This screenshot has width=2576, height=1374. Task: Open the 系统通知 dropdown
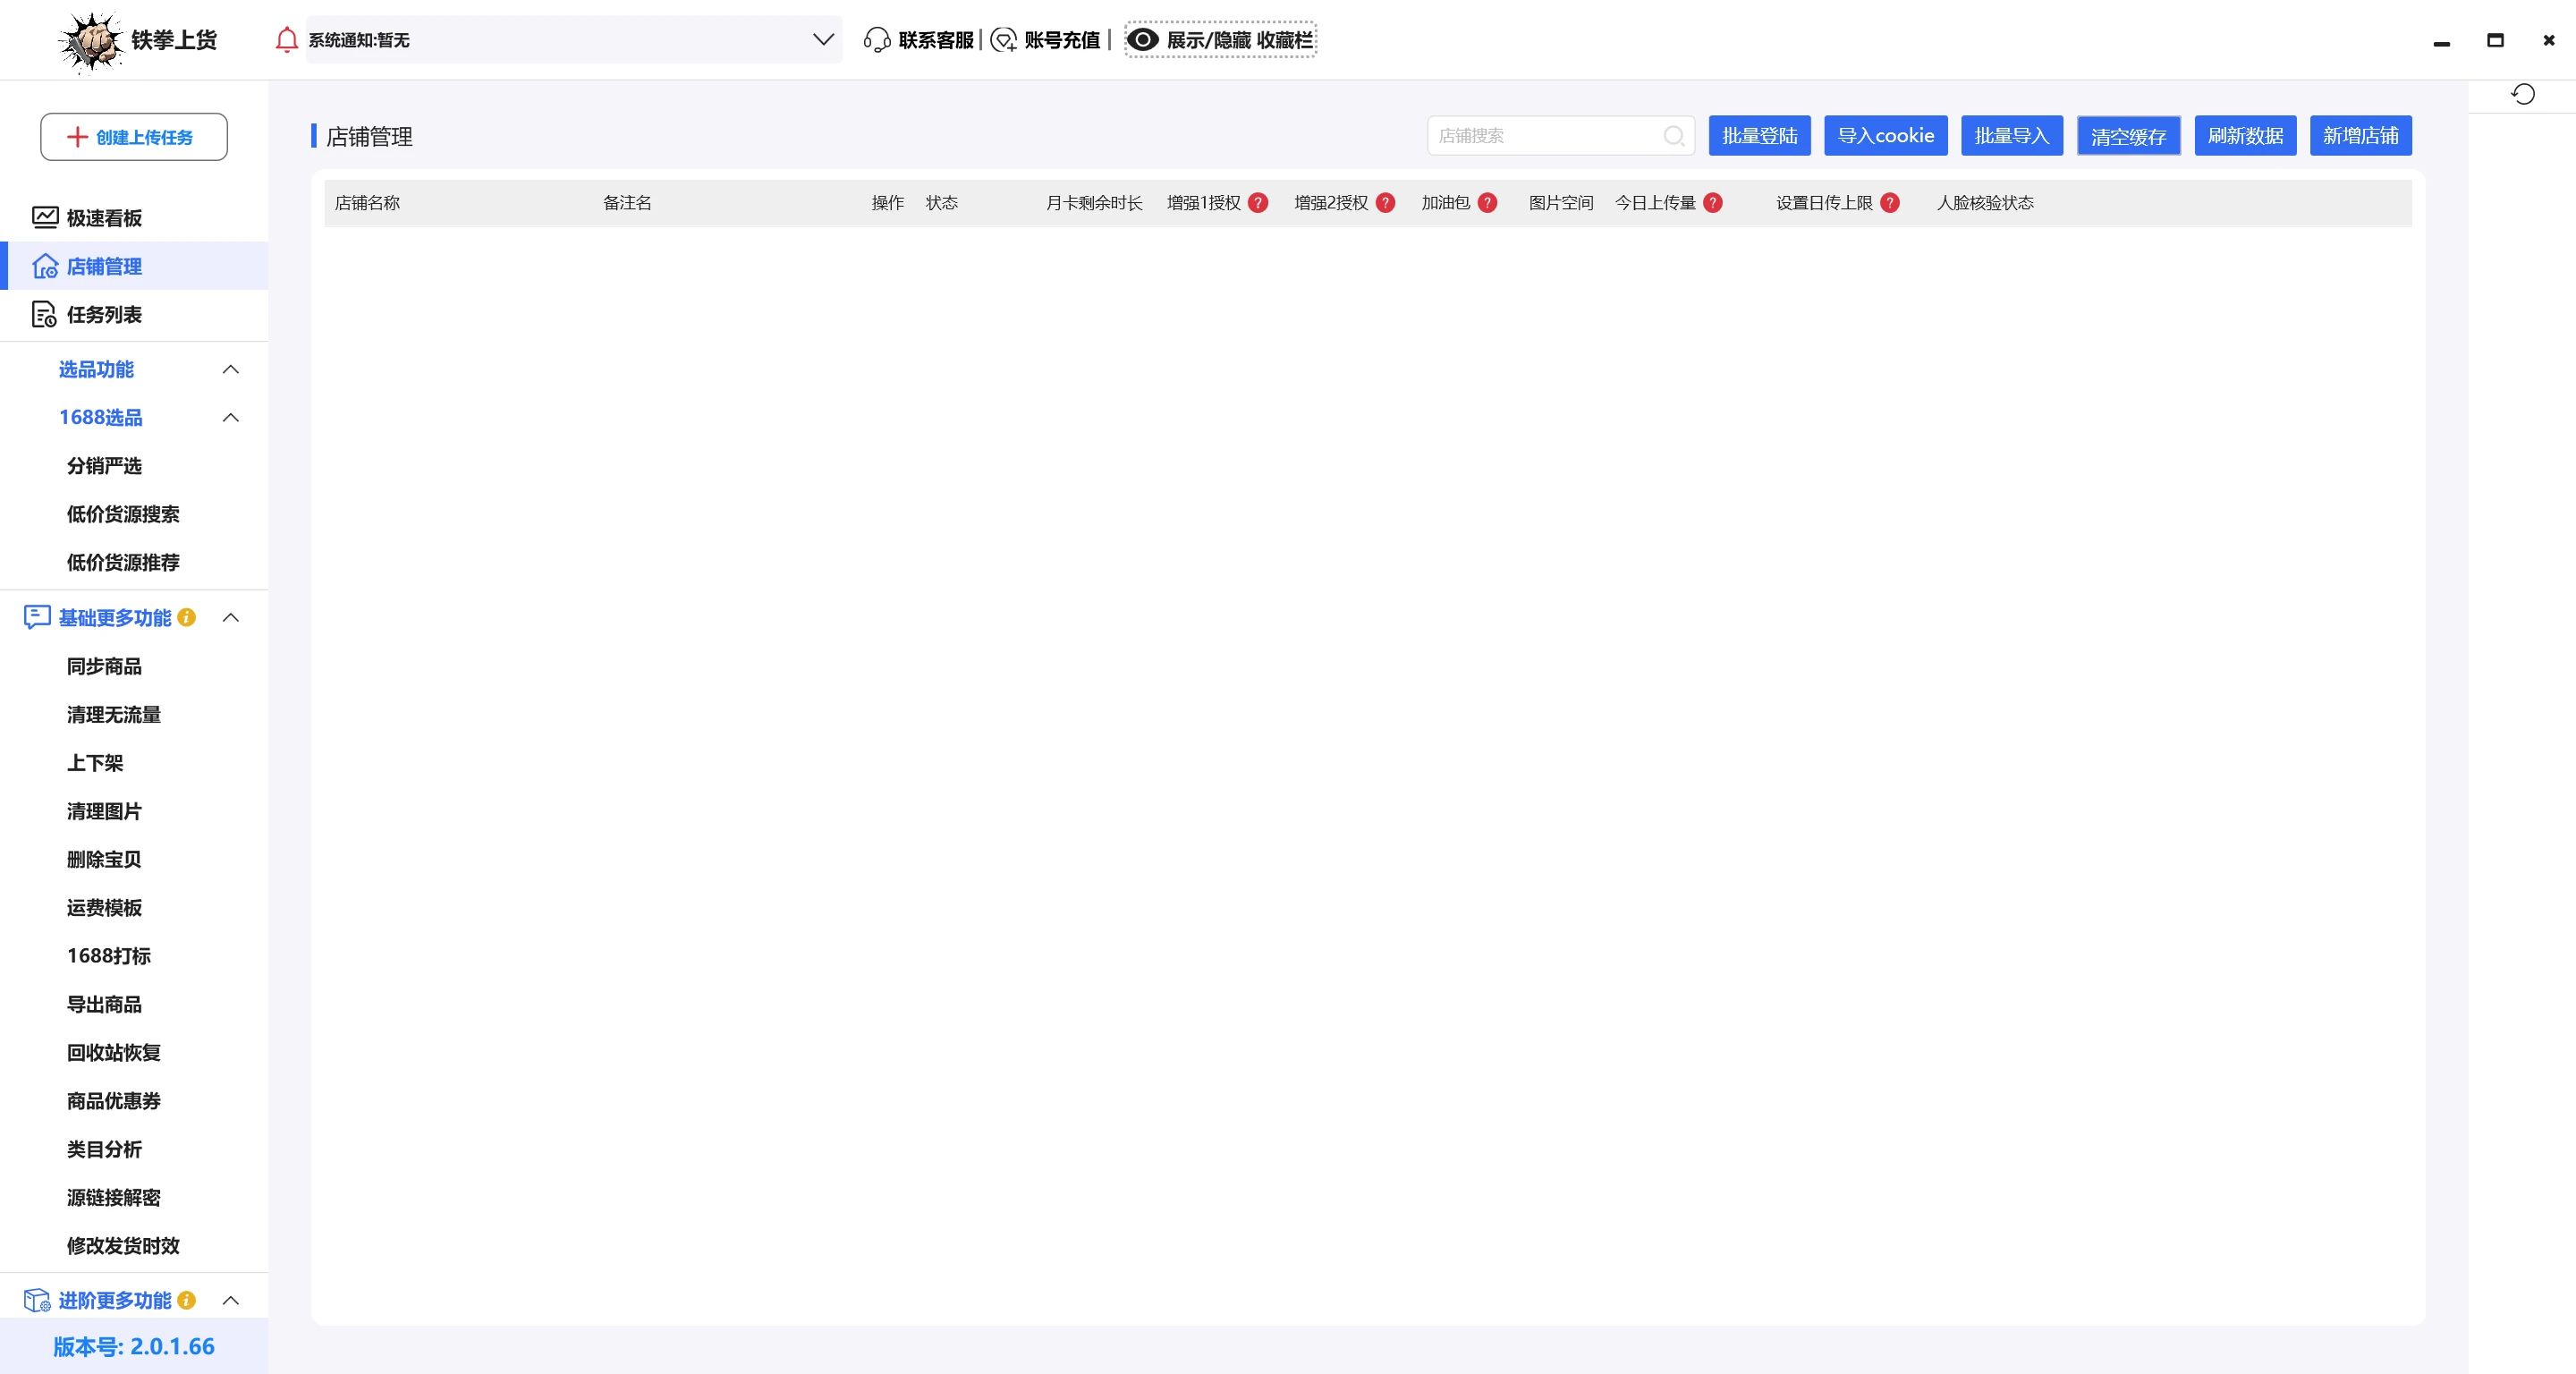click(574, 40)
